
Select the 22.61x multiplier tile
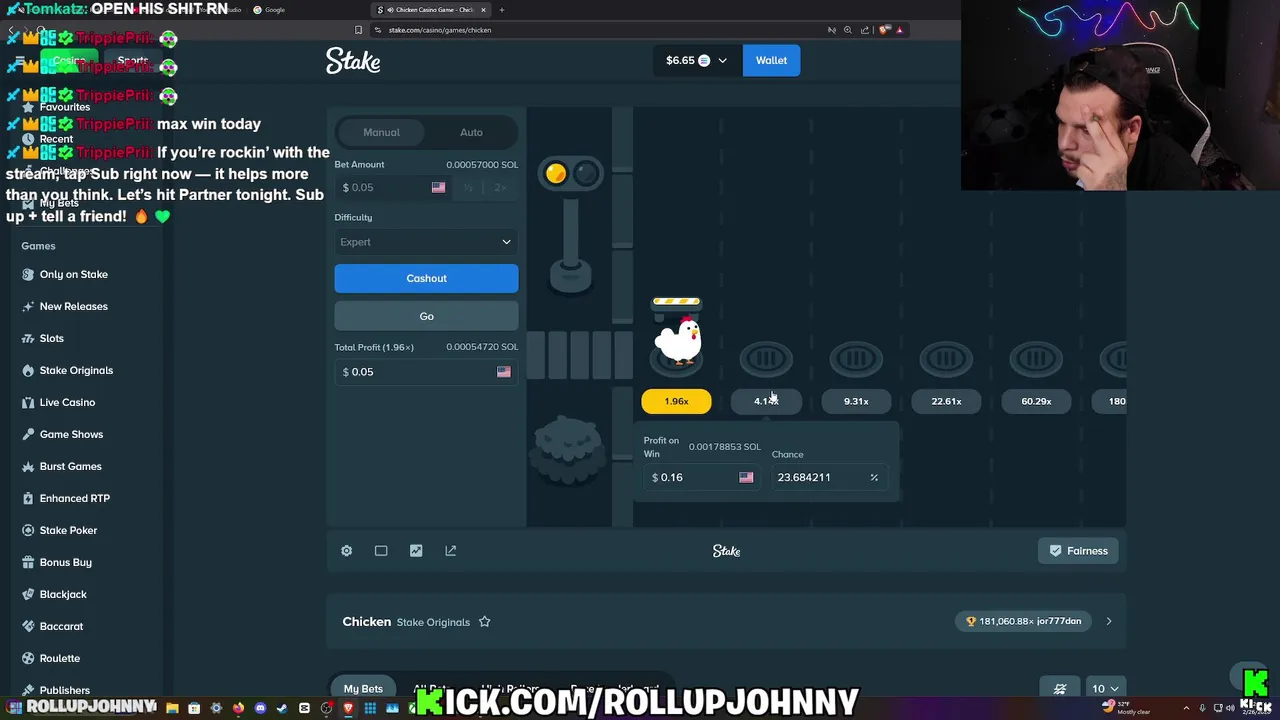click(946, 401)
